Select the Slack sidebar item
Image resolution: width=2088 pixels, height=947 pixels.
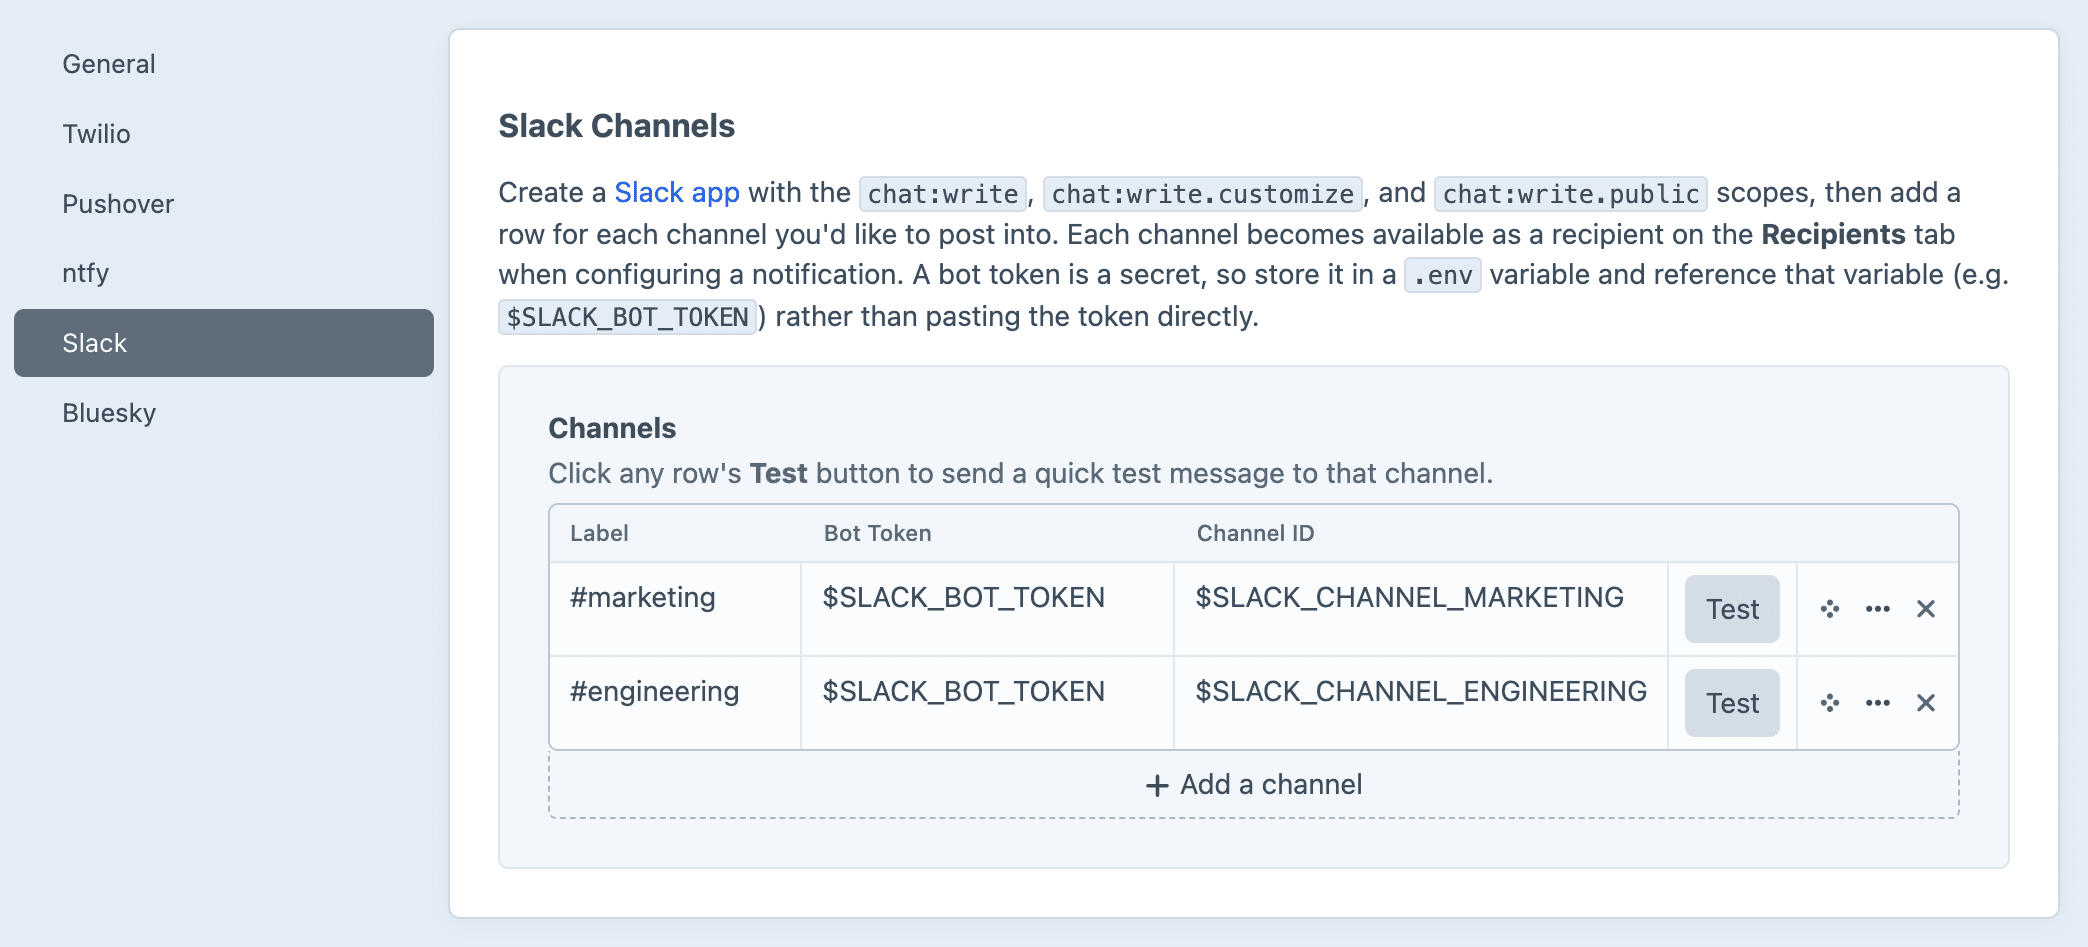(224, 343)
